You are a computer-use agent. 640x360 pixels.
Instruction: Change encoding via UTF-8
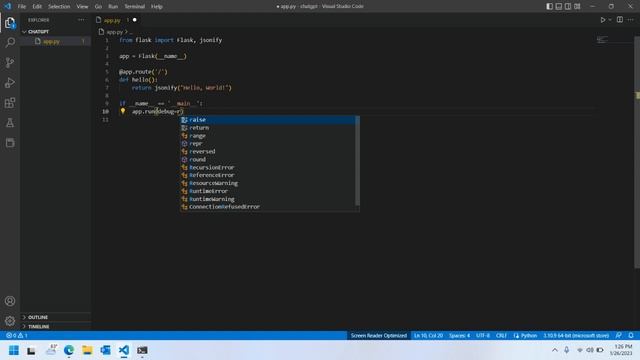coord(483,336)
